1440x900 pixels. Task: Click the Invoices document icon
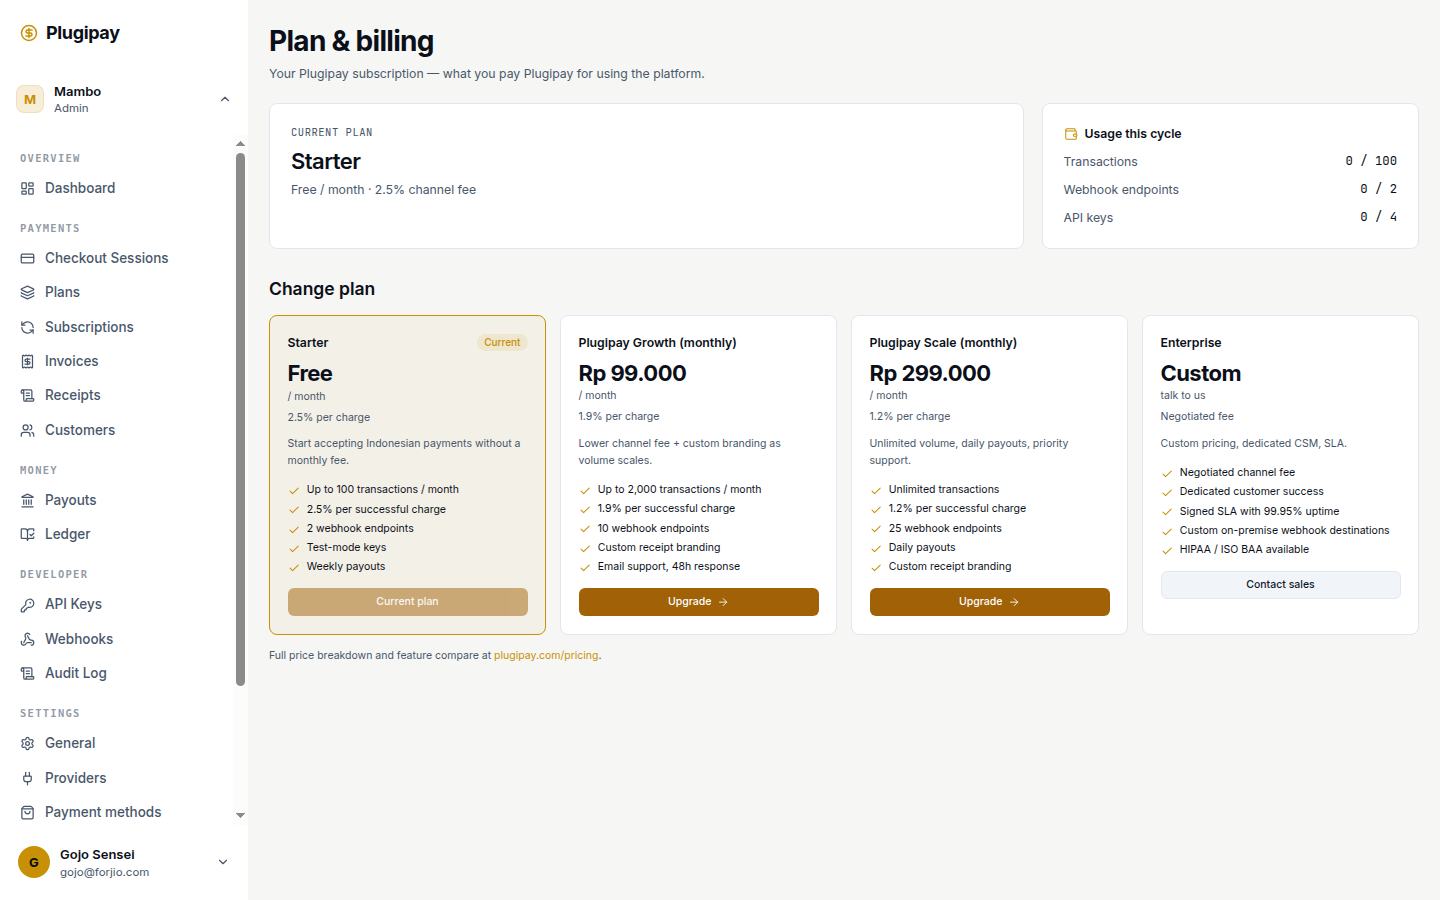[27, 361]
